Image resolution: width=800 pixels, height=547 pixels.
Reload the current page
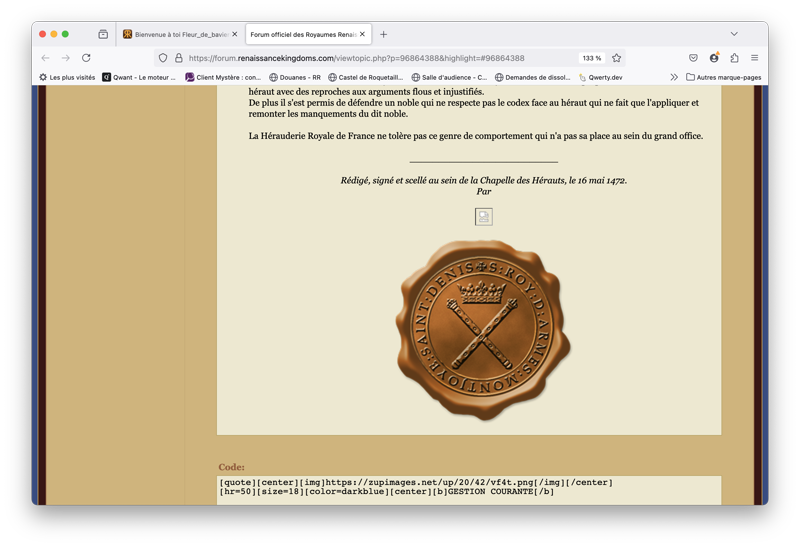[86, 58]
